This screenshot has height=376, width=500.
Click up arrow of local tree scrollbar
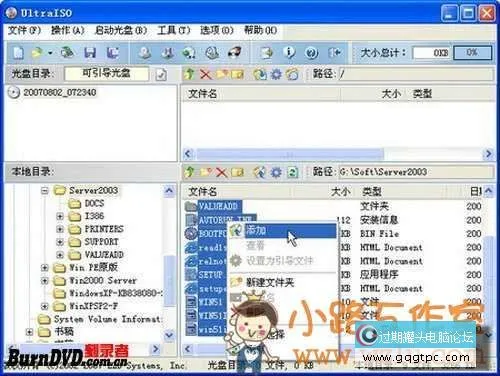point(169,191)
